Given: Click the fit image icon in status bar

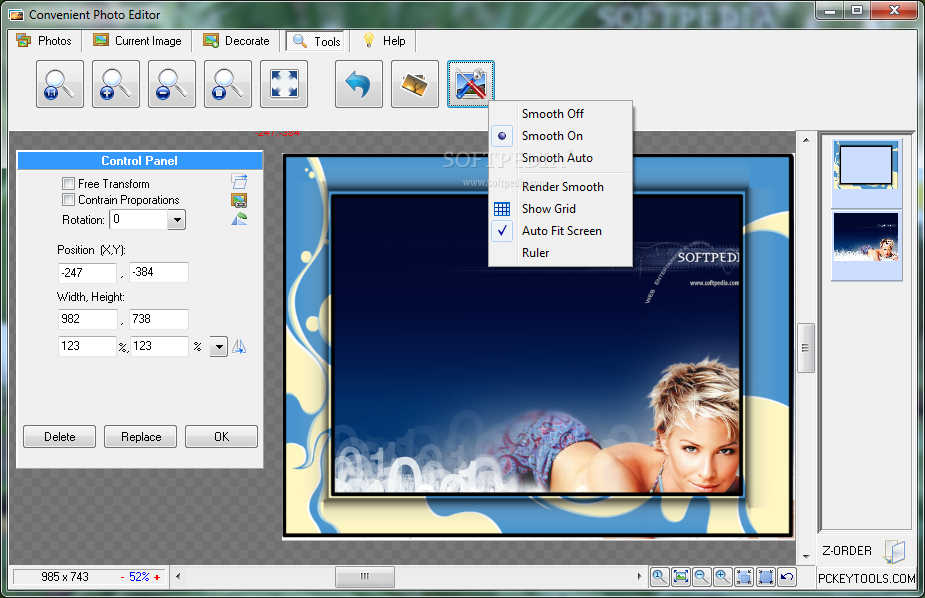Looking at the screenshot, I should (x=681, y=576).
